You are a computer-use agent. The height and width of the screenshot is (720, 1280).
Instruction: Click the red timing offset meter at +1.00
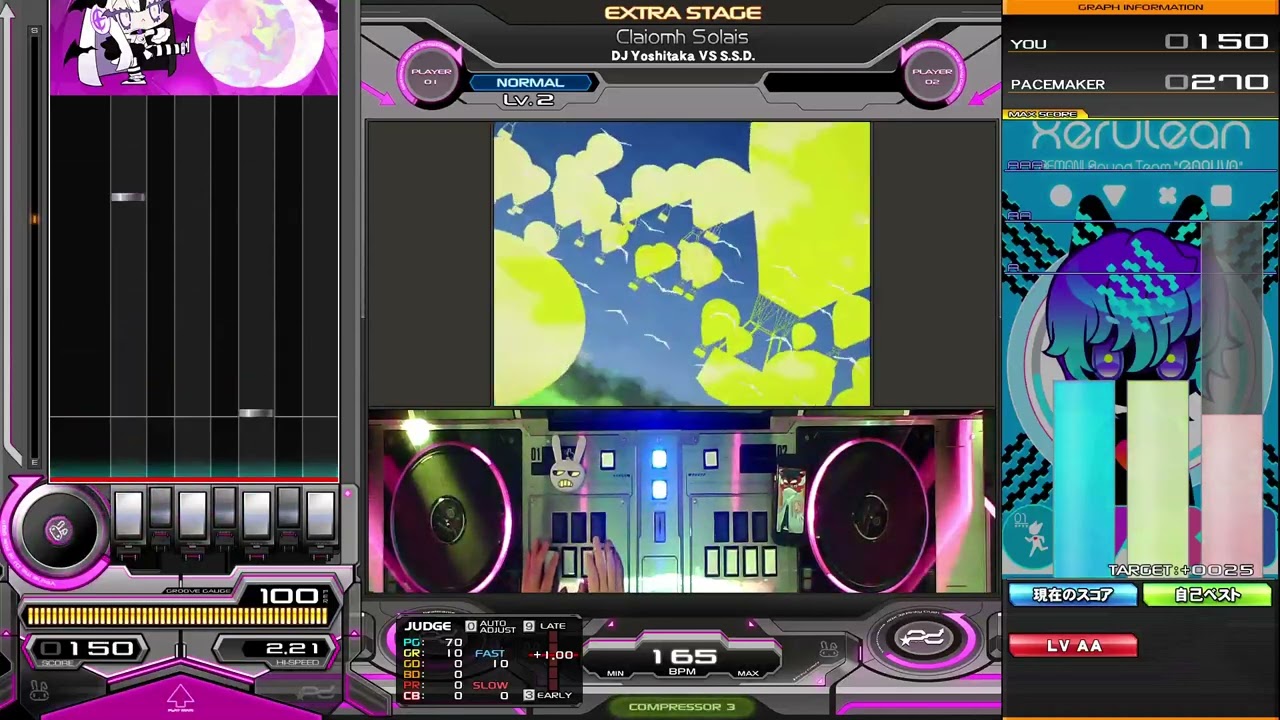[x=555, y=655]
